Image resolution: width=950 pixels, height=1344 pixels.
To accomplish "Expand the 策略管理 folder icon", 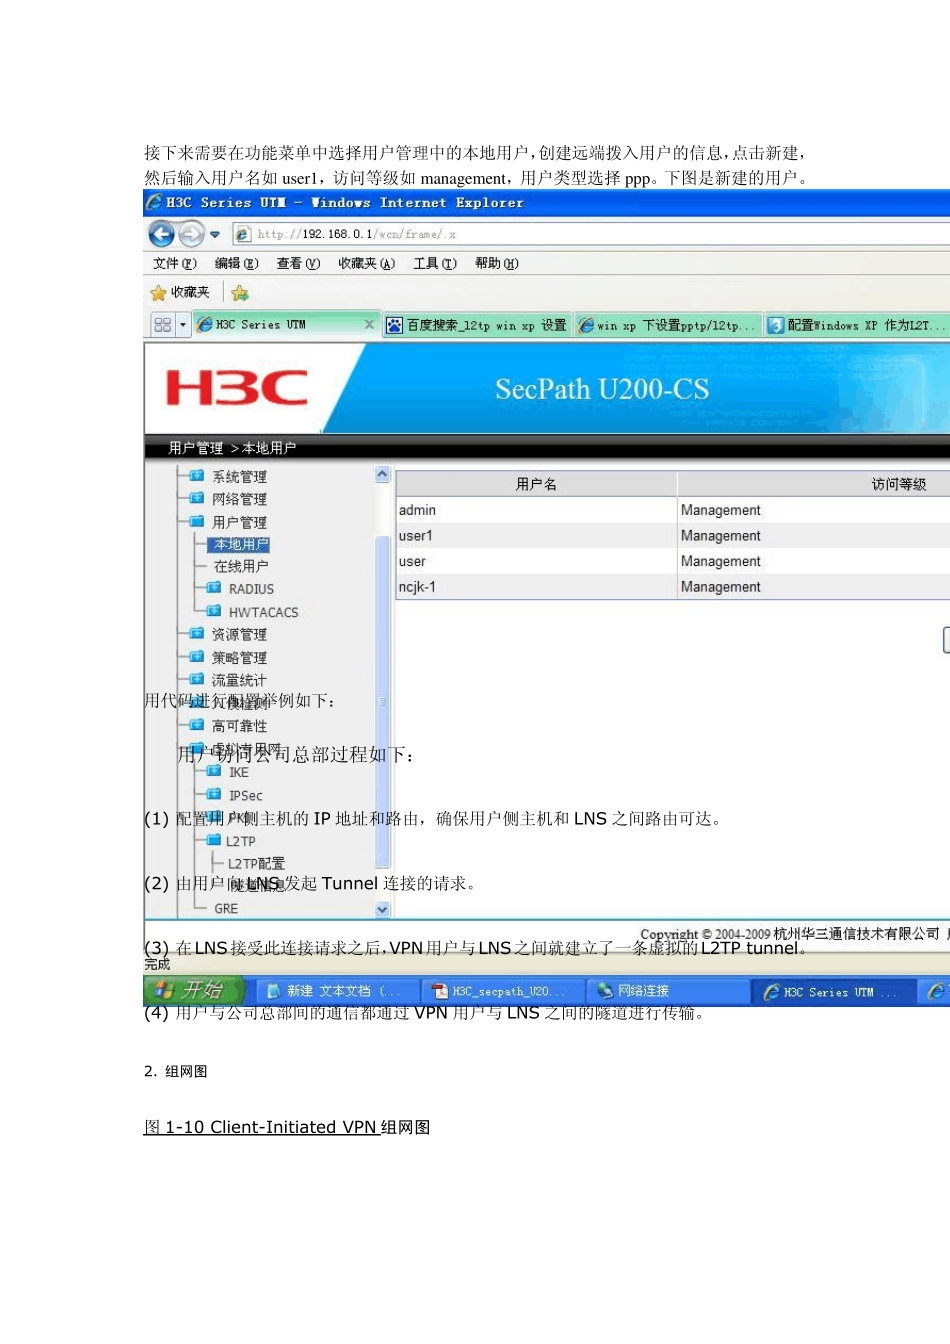I will click(197, 656).
